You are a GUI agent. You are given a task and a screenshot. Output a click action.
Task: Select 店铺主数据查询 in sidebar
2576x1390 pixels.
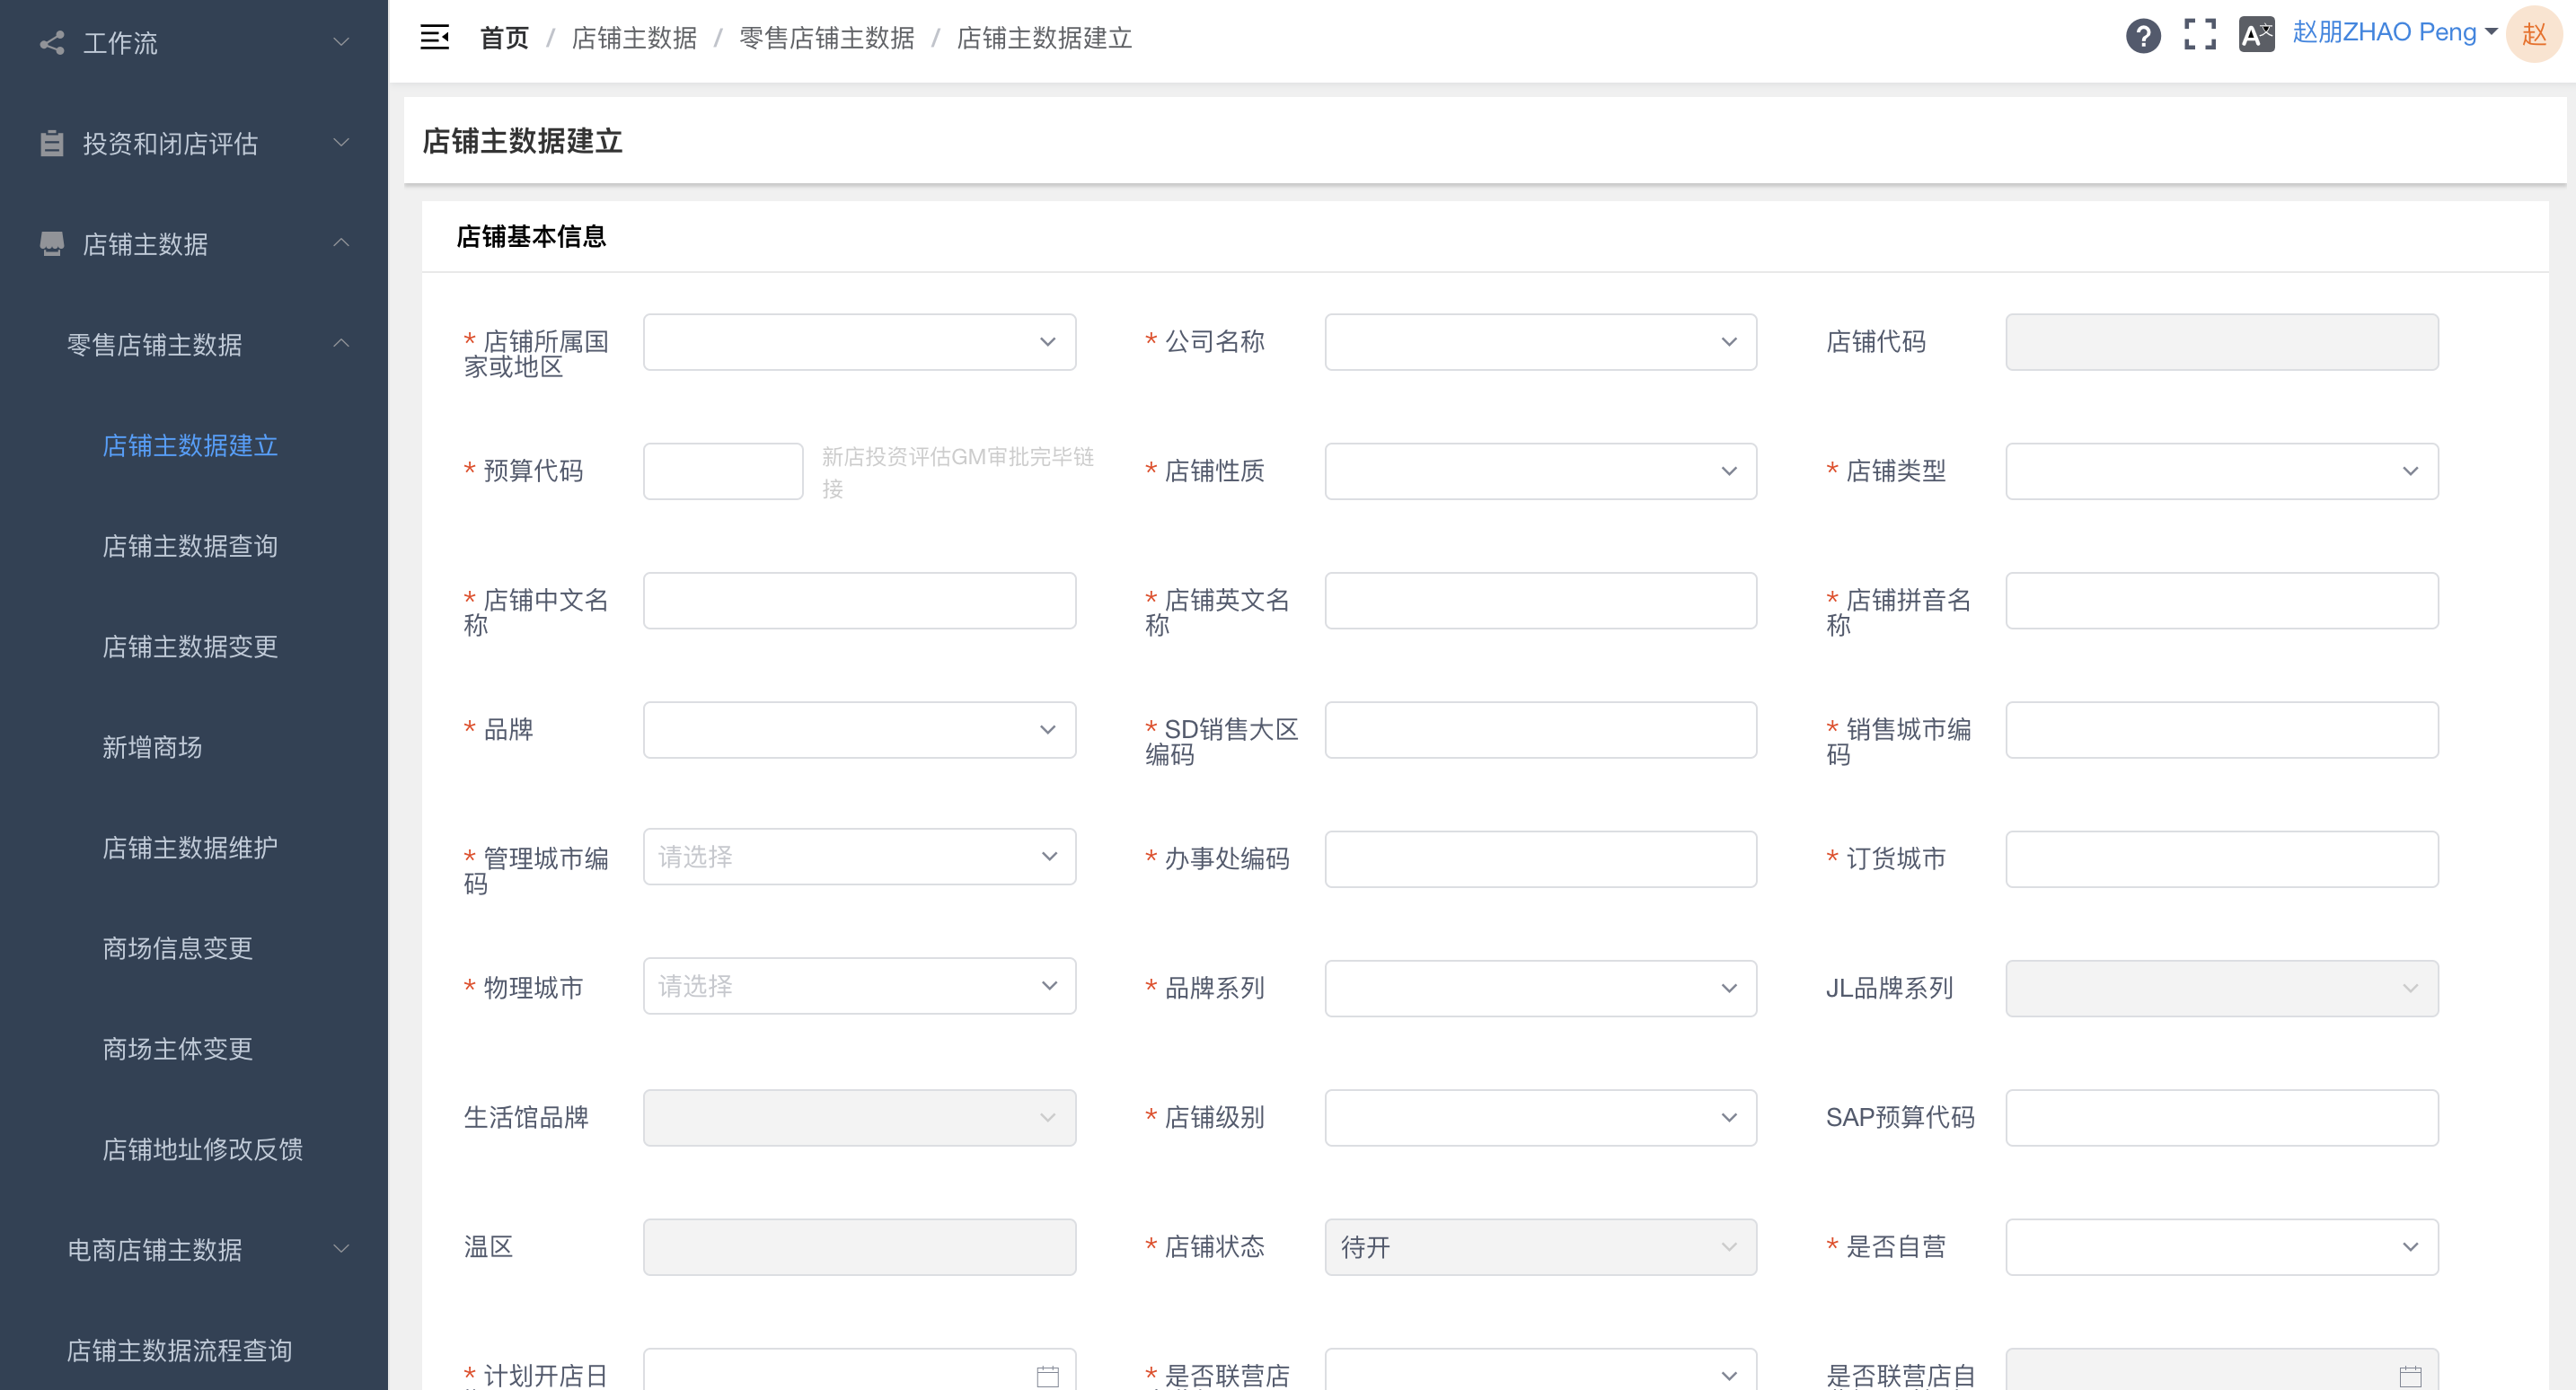[x=190, y=546]
